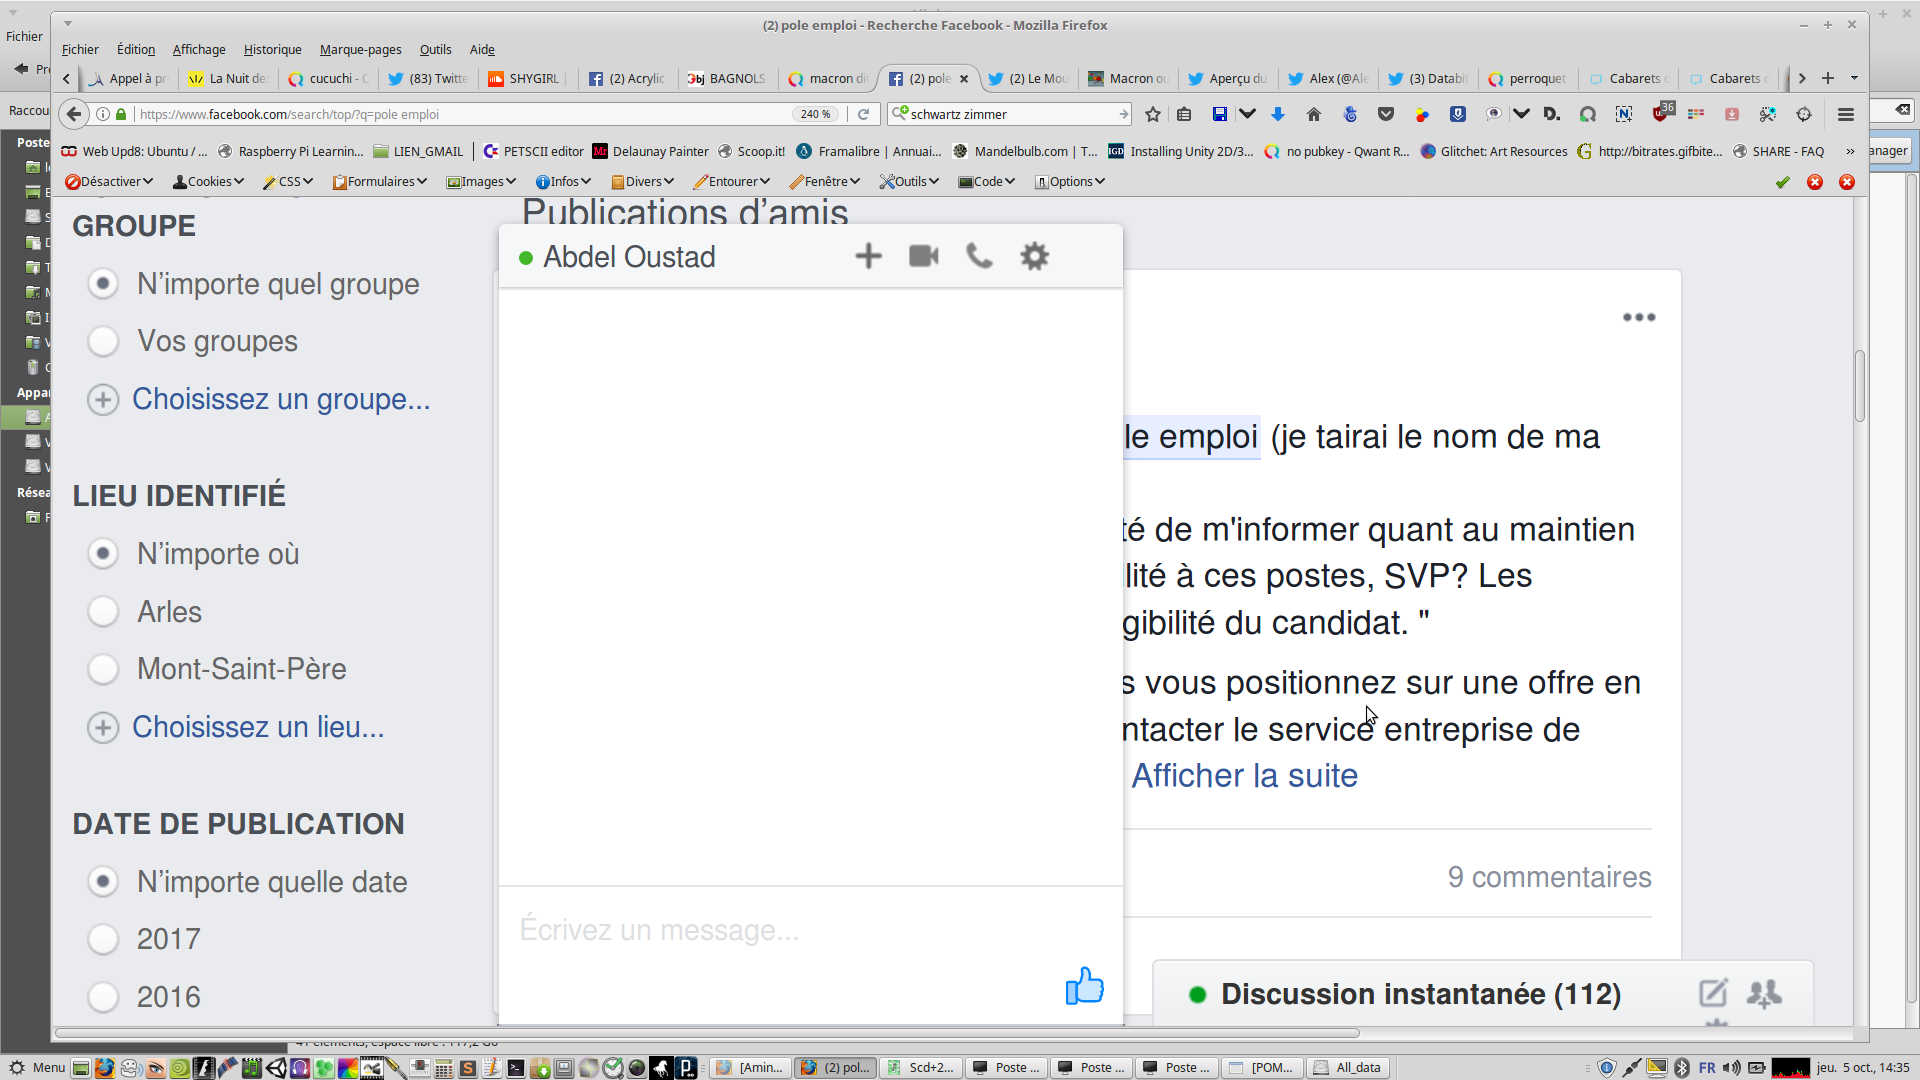1920x1080 pixels.
Task: Choose 2017 as publication date
Action: pyautogui.click(x=103, y=939)
